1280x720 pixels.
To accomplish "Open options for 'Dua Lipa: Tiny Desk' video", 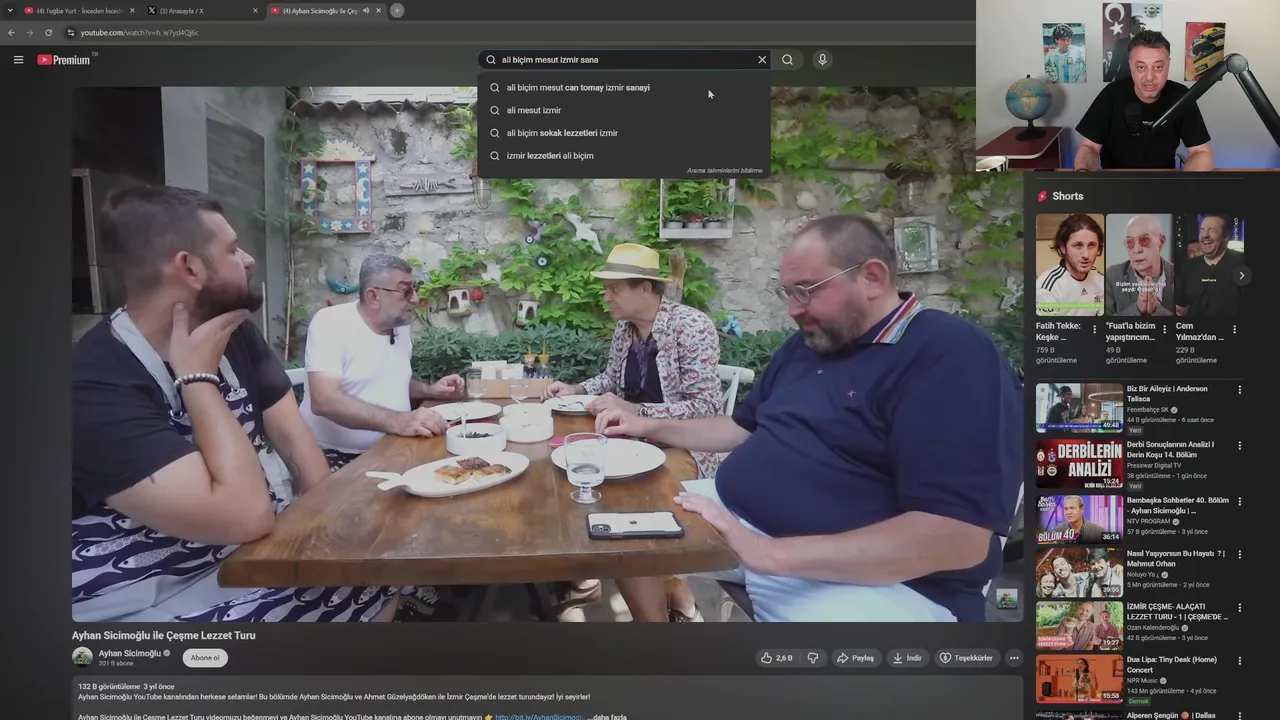I will coord(1240,661).
